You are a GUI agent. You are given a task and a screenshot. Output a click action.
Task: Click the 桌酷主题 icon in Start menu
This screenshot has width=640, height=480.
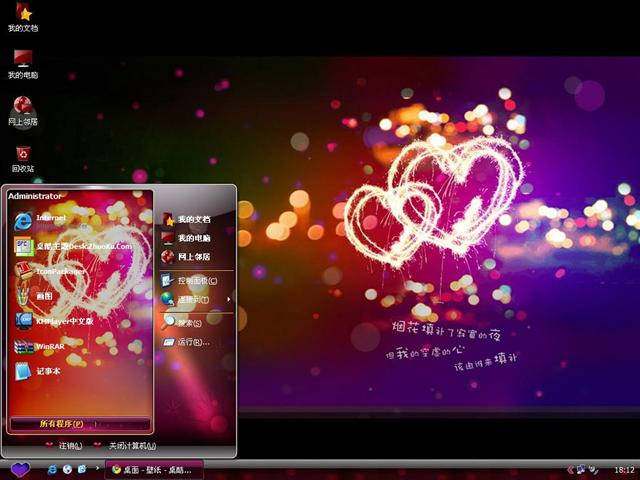[23, 247]
